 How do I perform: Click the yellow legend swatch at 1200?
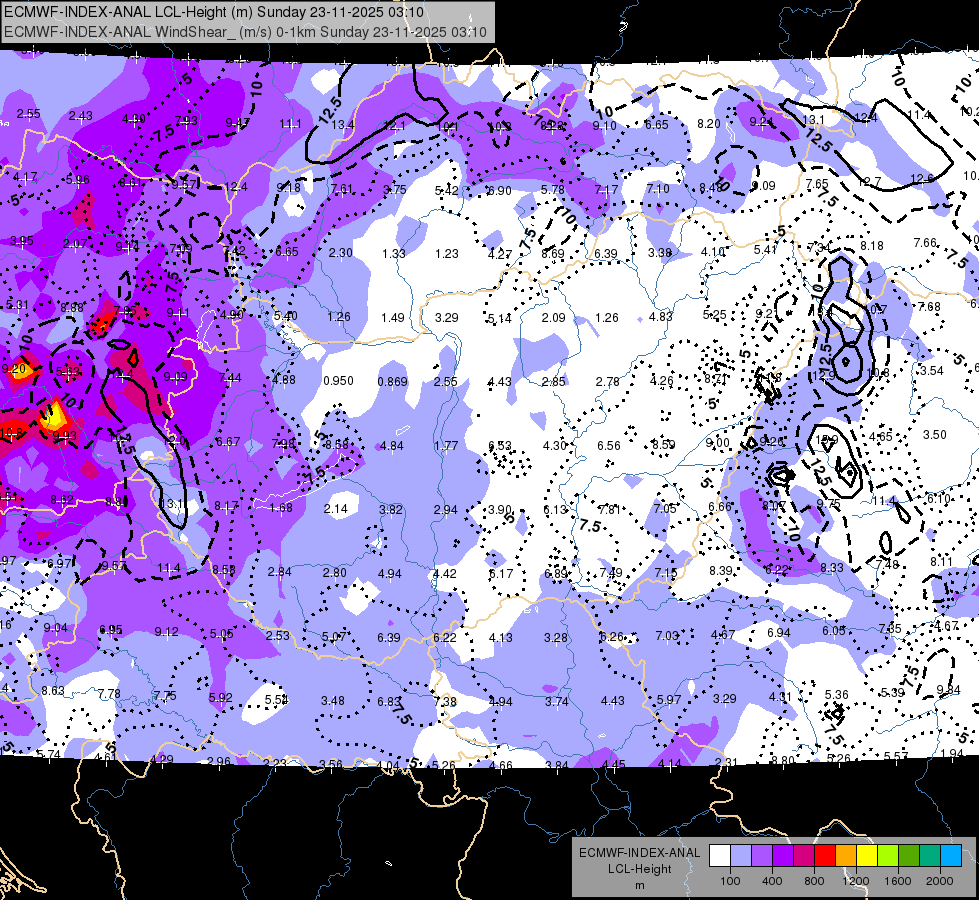click(867, 856)
